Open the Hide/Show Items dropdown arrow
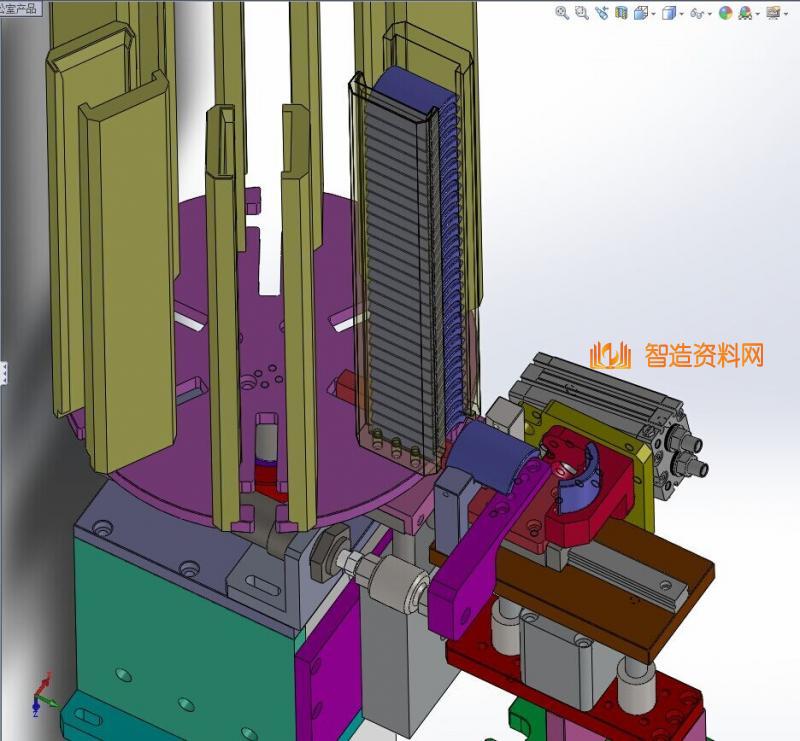This screenshot has height=741, width=800. click(x=710, y=14)
